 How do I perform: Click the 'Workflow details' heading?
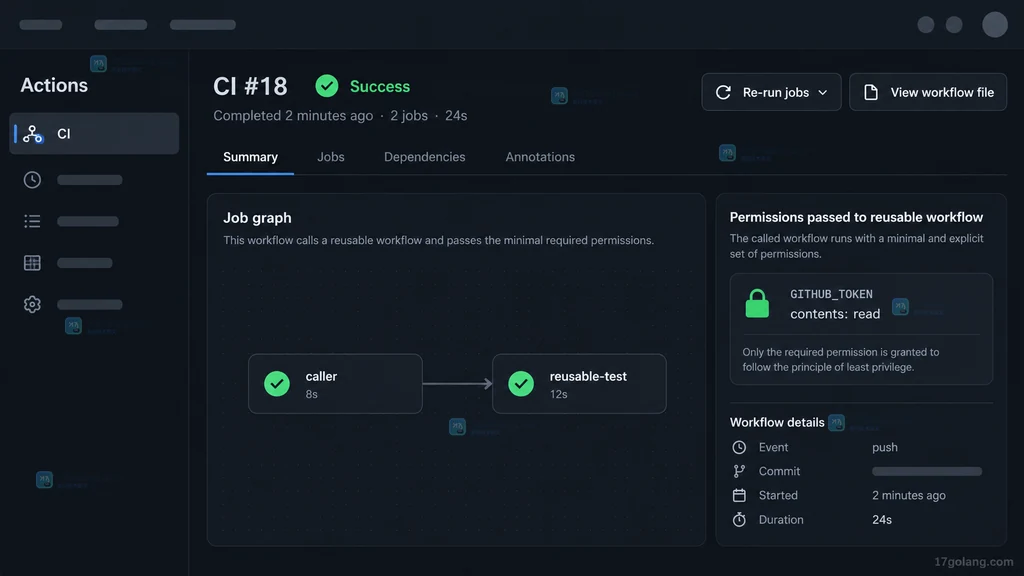(776, 423)
